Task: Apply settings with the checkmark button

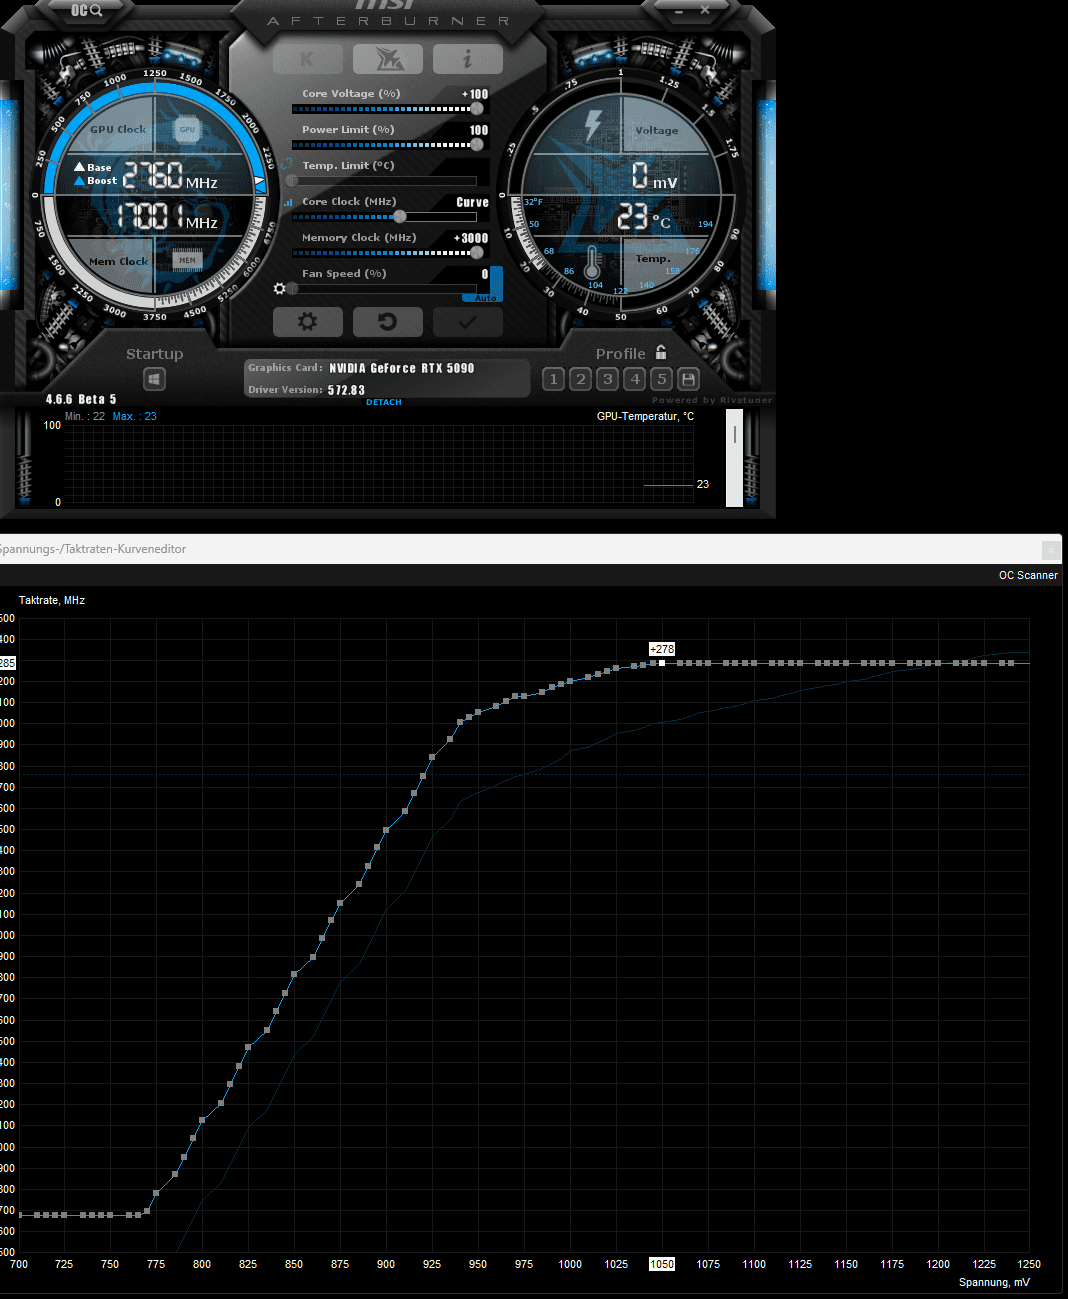Action: (x=468, y=322)
